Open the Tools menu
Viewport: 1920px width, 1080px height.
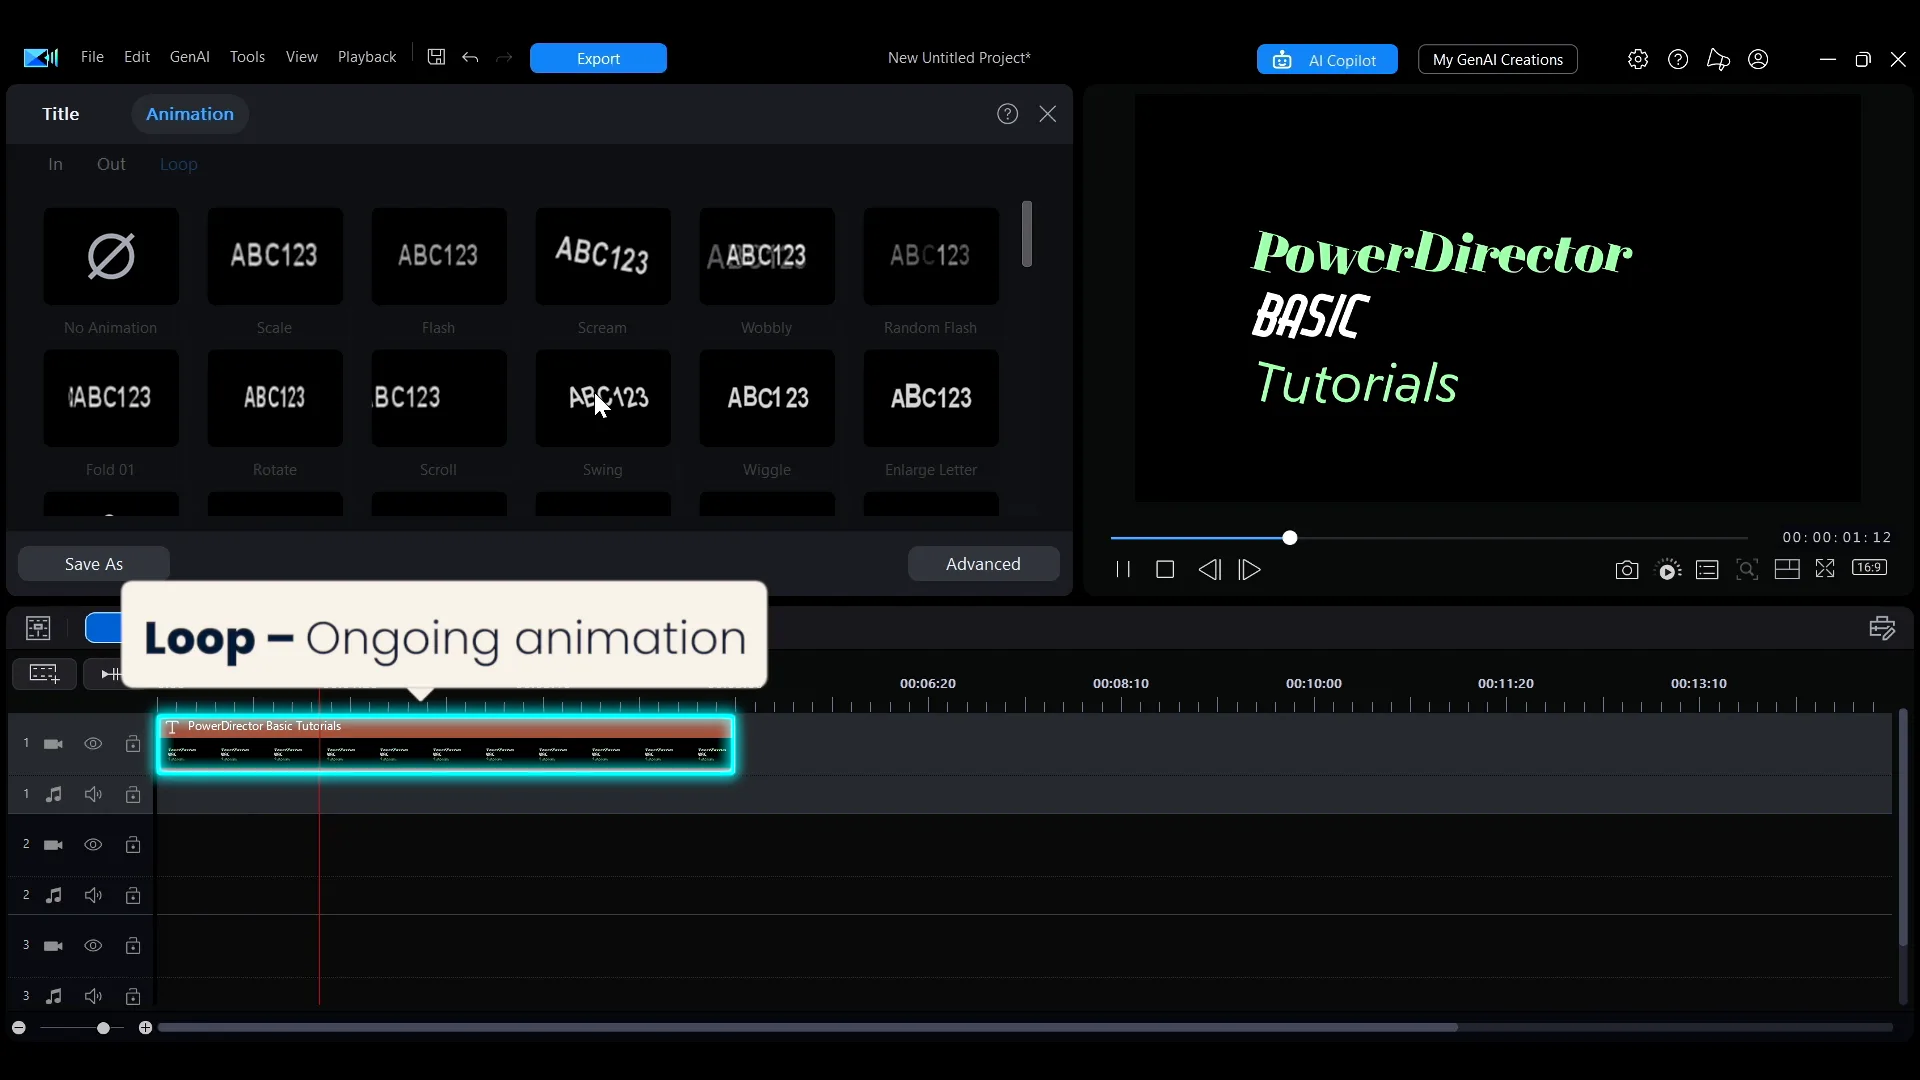pos(247,57)
